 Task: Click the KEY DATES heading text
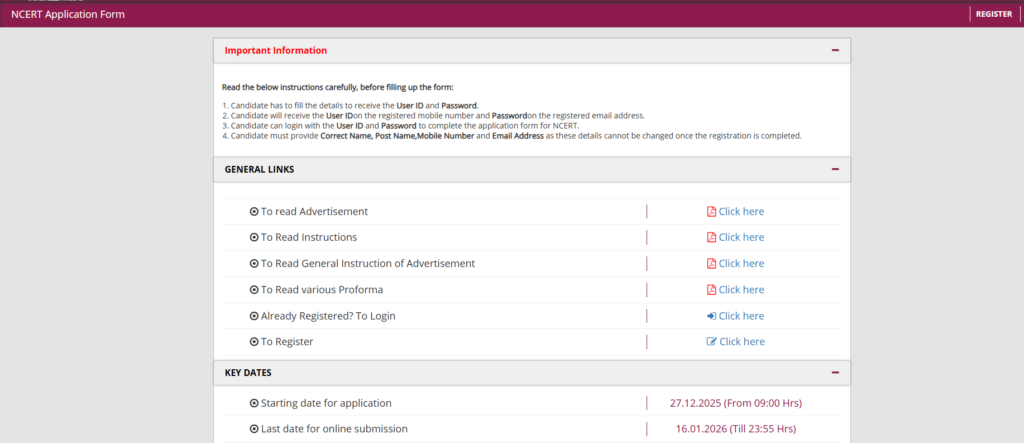pyautogui.click(x=248, y=373)
